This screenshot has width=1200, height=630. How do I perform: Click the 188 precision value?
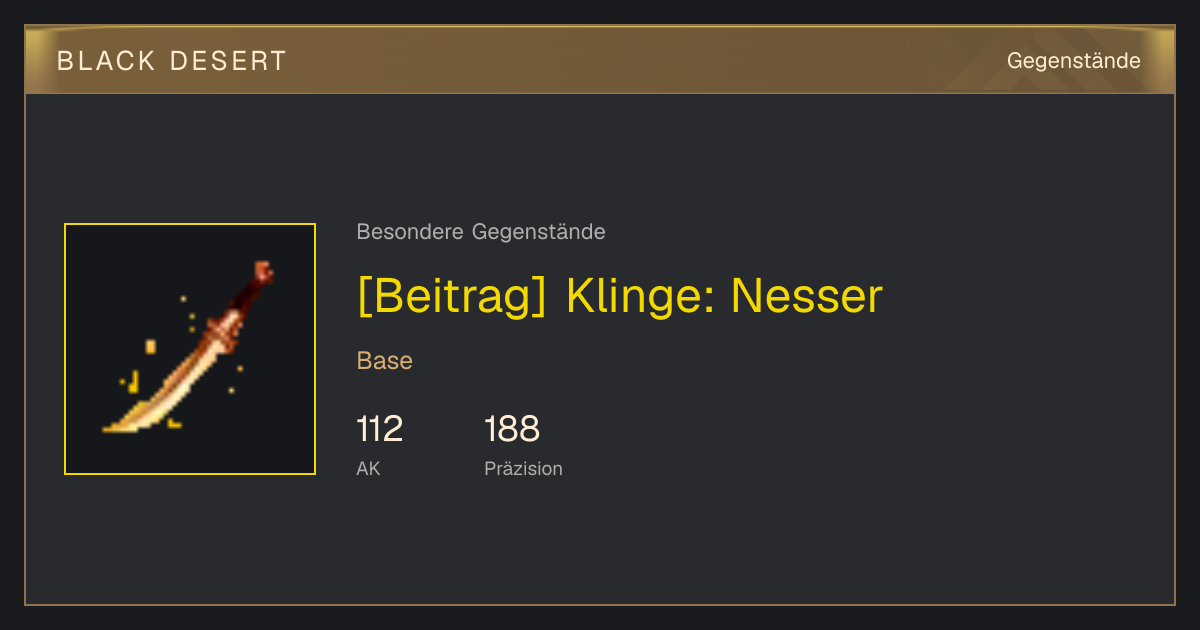pos(512,429)
